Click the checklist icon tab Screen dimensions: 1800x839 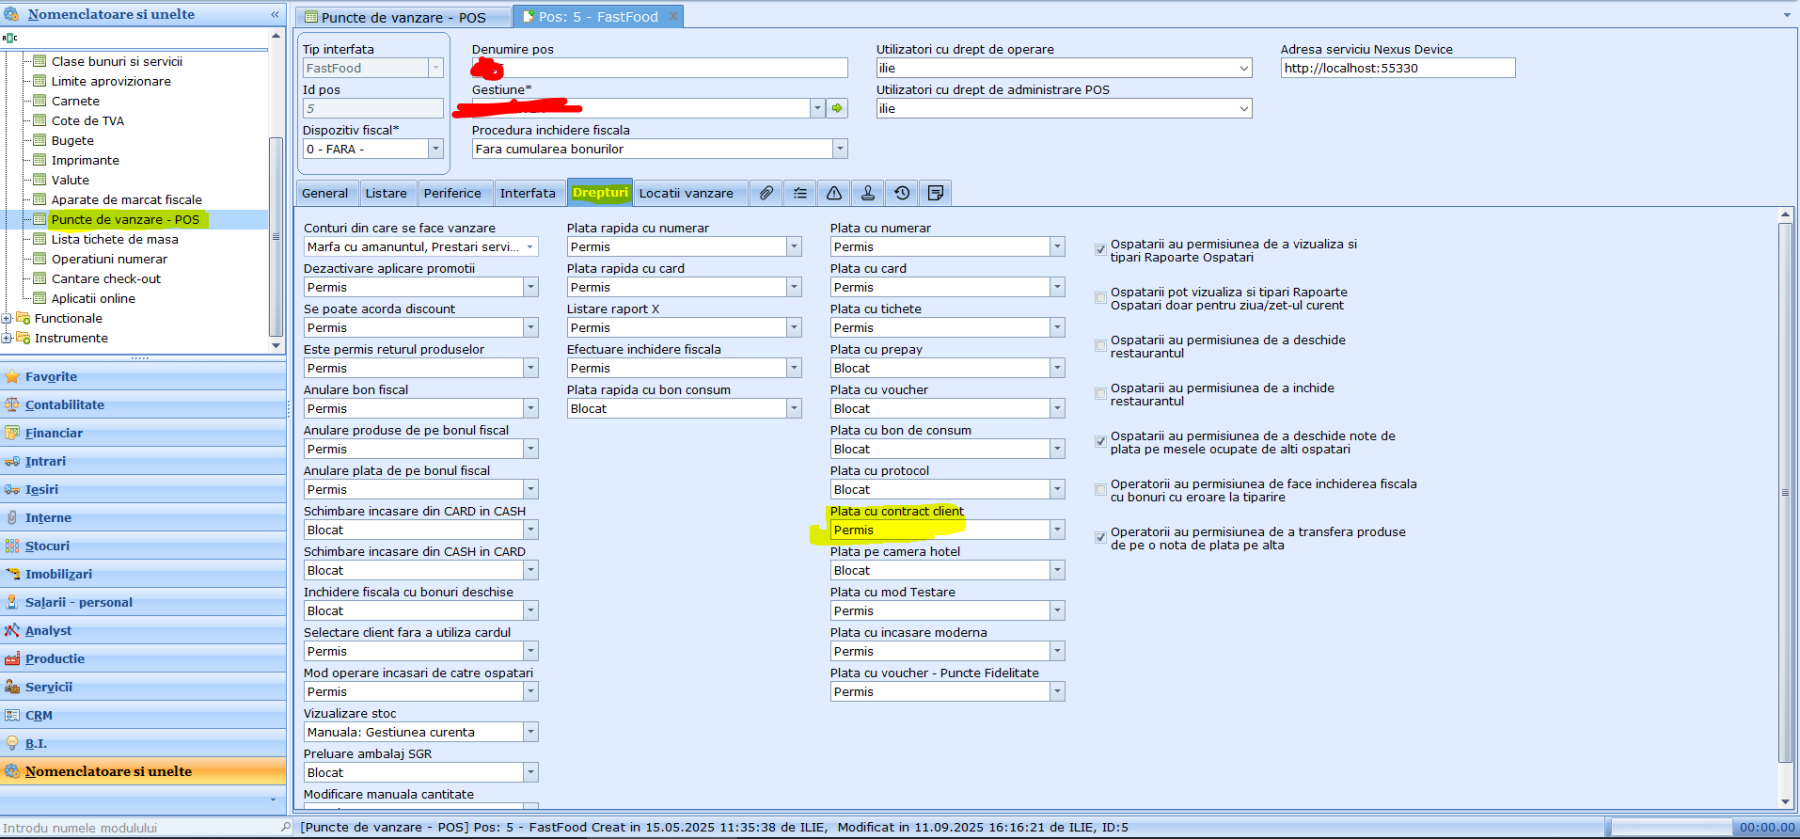pyautogui.click(x=800, y=193)
